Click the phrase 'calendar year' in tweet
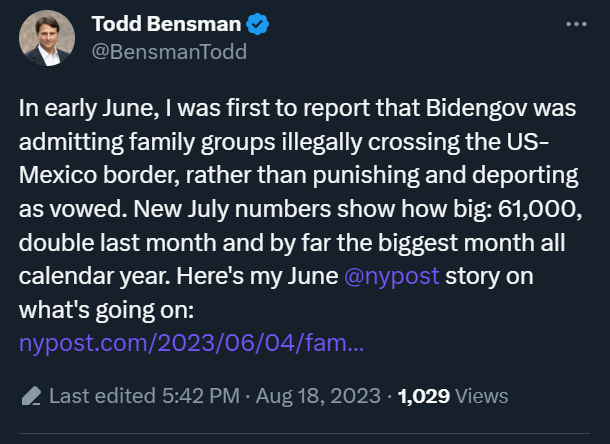This screenshot has width=610, height=444. pos(95,276)
